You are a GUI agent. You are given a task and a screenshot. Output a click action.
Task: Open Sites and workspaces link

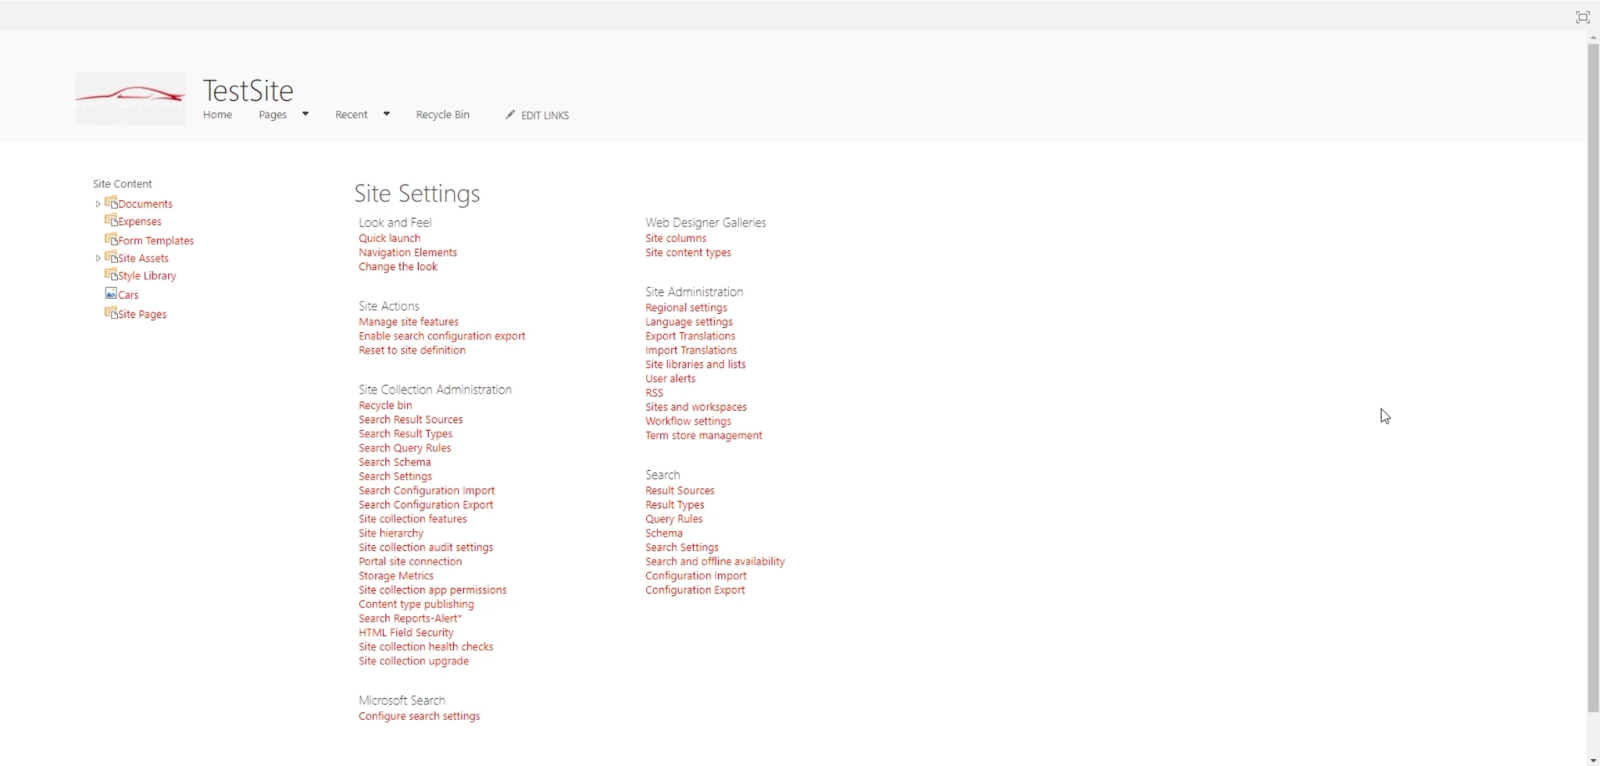point(696,407)
